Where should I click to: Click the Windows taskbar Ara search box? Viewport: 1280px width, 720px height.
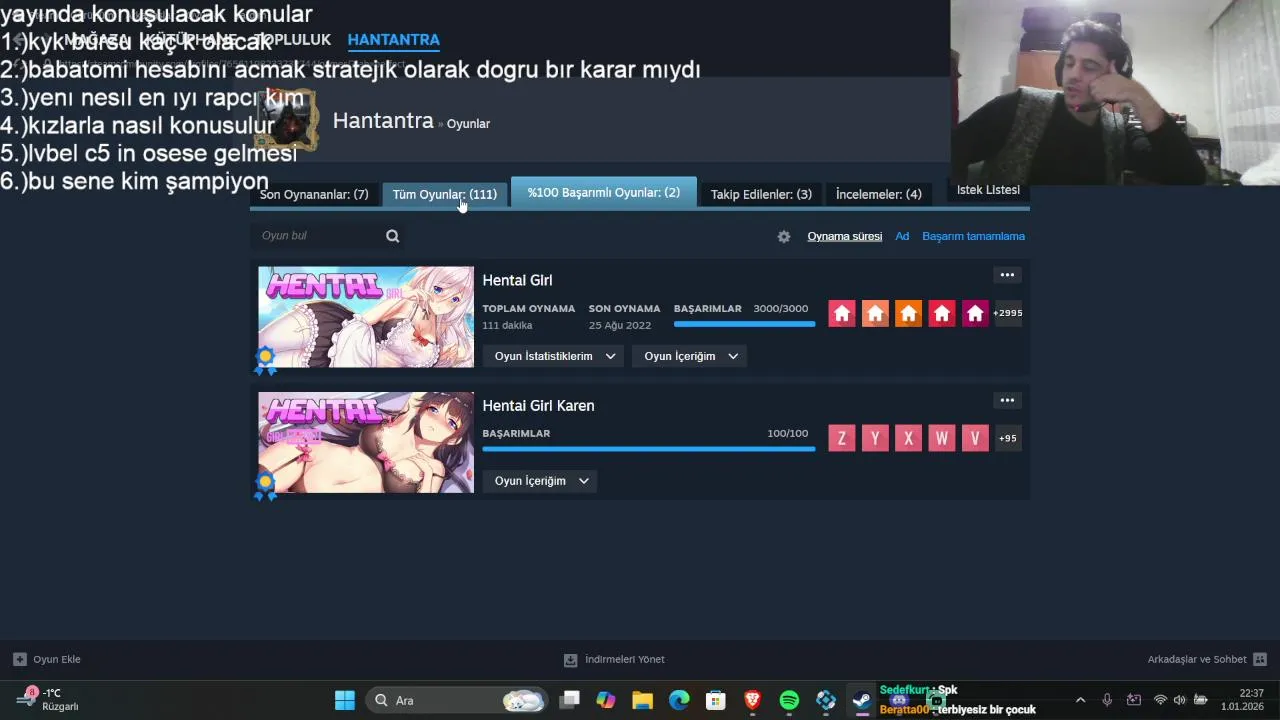pos(457,700)
